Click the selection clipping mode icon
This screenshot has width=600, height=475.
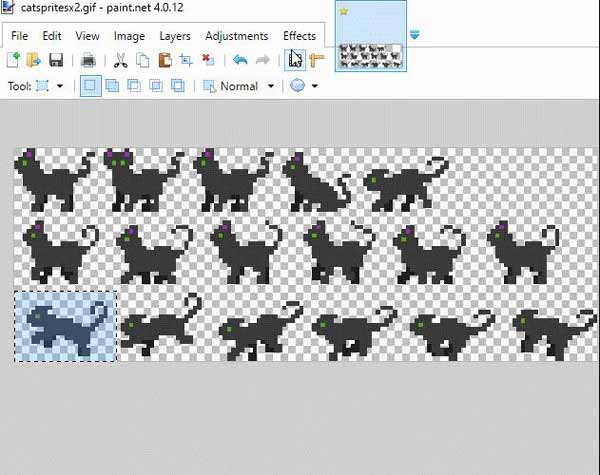(x=297, y=86)
